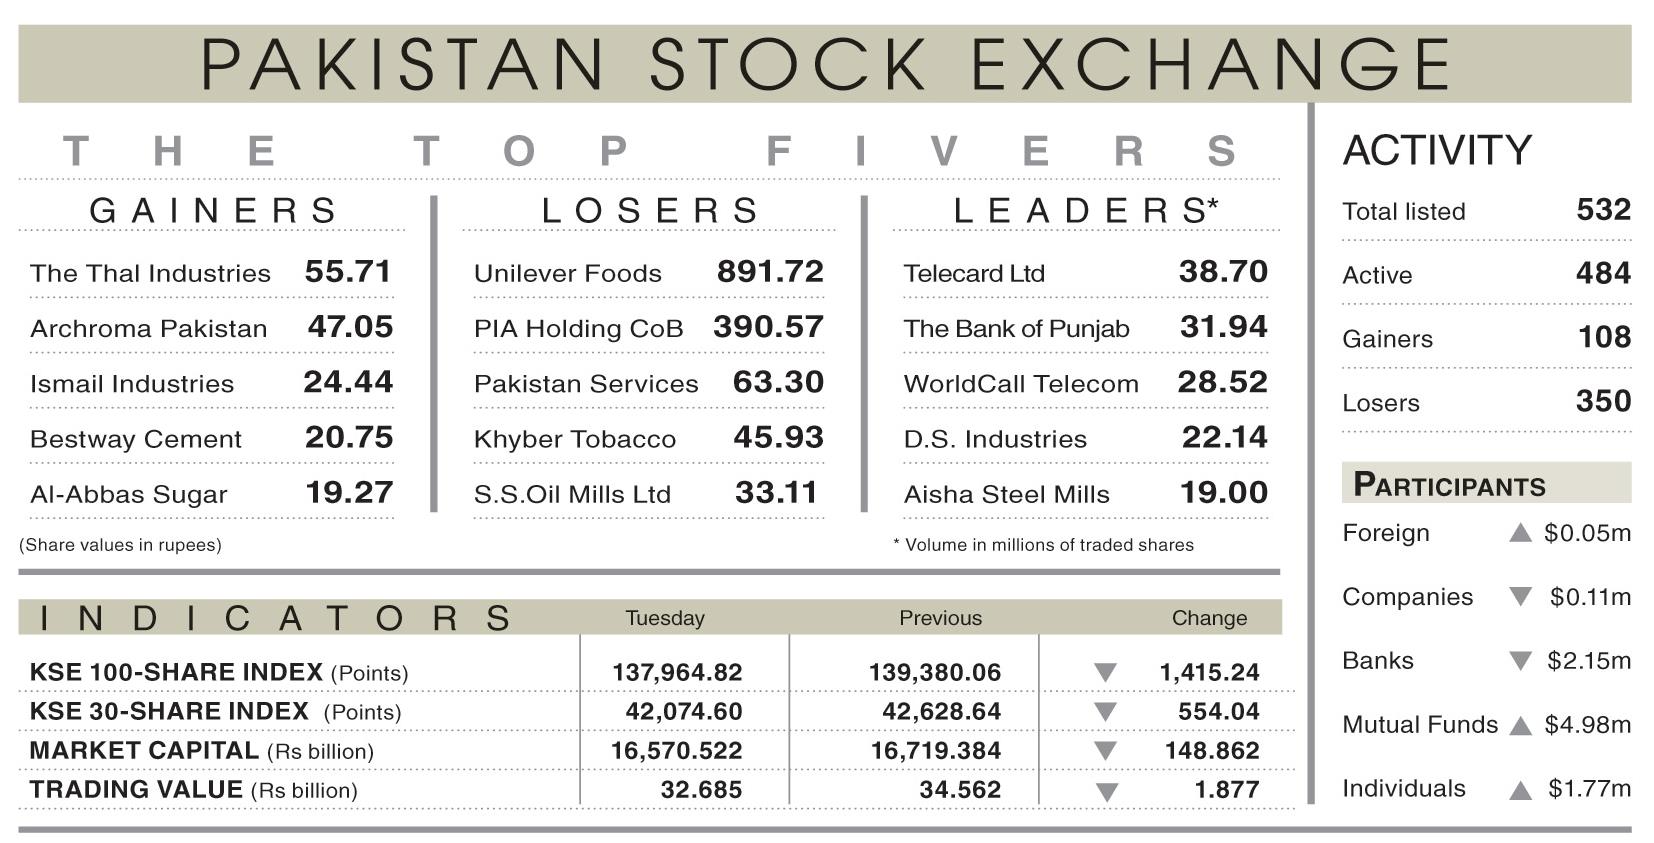
Task: Select the Losers column heading
Action: point(651,211)
